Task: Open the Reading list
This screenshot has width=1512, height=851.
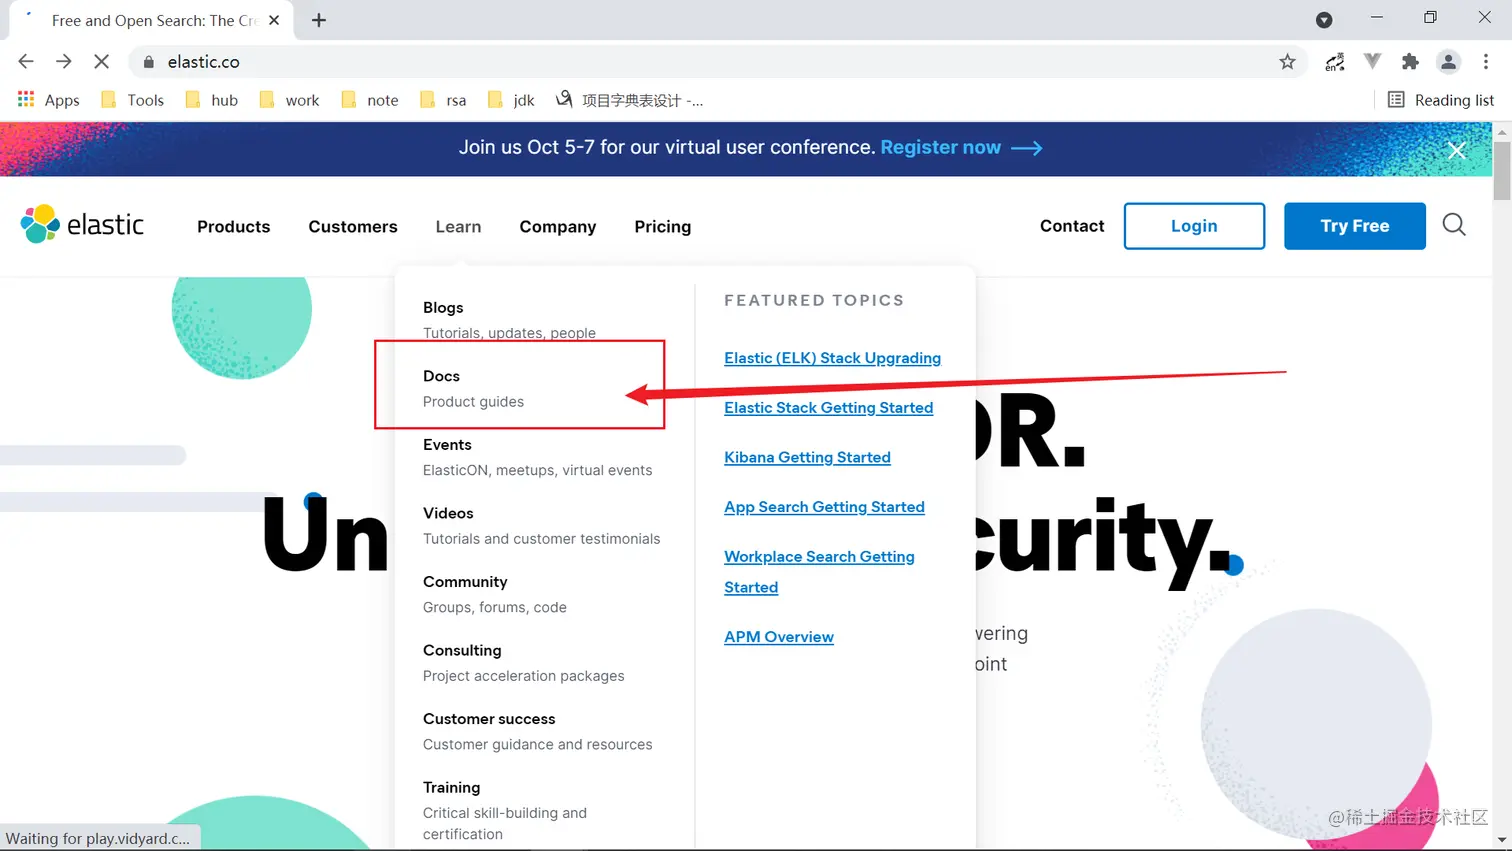Action: click(x=1441, y=100)
